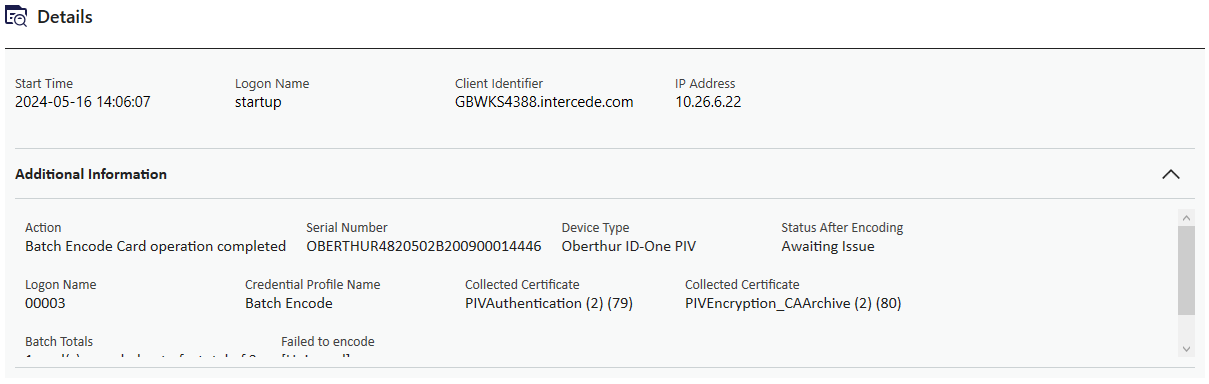Click the Start Time value 2024-05-16 14:06:07
The width and height of the screenshot is (1209, 384).
(x=83, y=102)
